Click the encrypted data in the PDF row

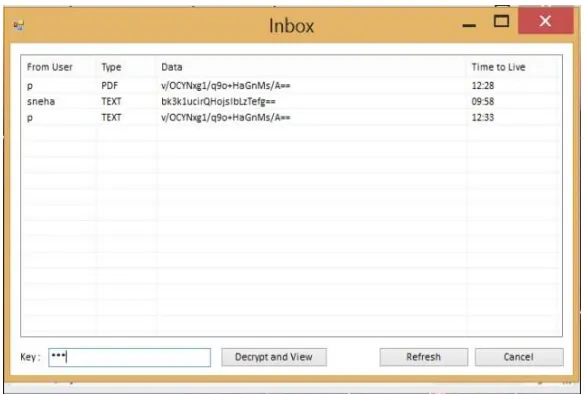tap(226, 86)
